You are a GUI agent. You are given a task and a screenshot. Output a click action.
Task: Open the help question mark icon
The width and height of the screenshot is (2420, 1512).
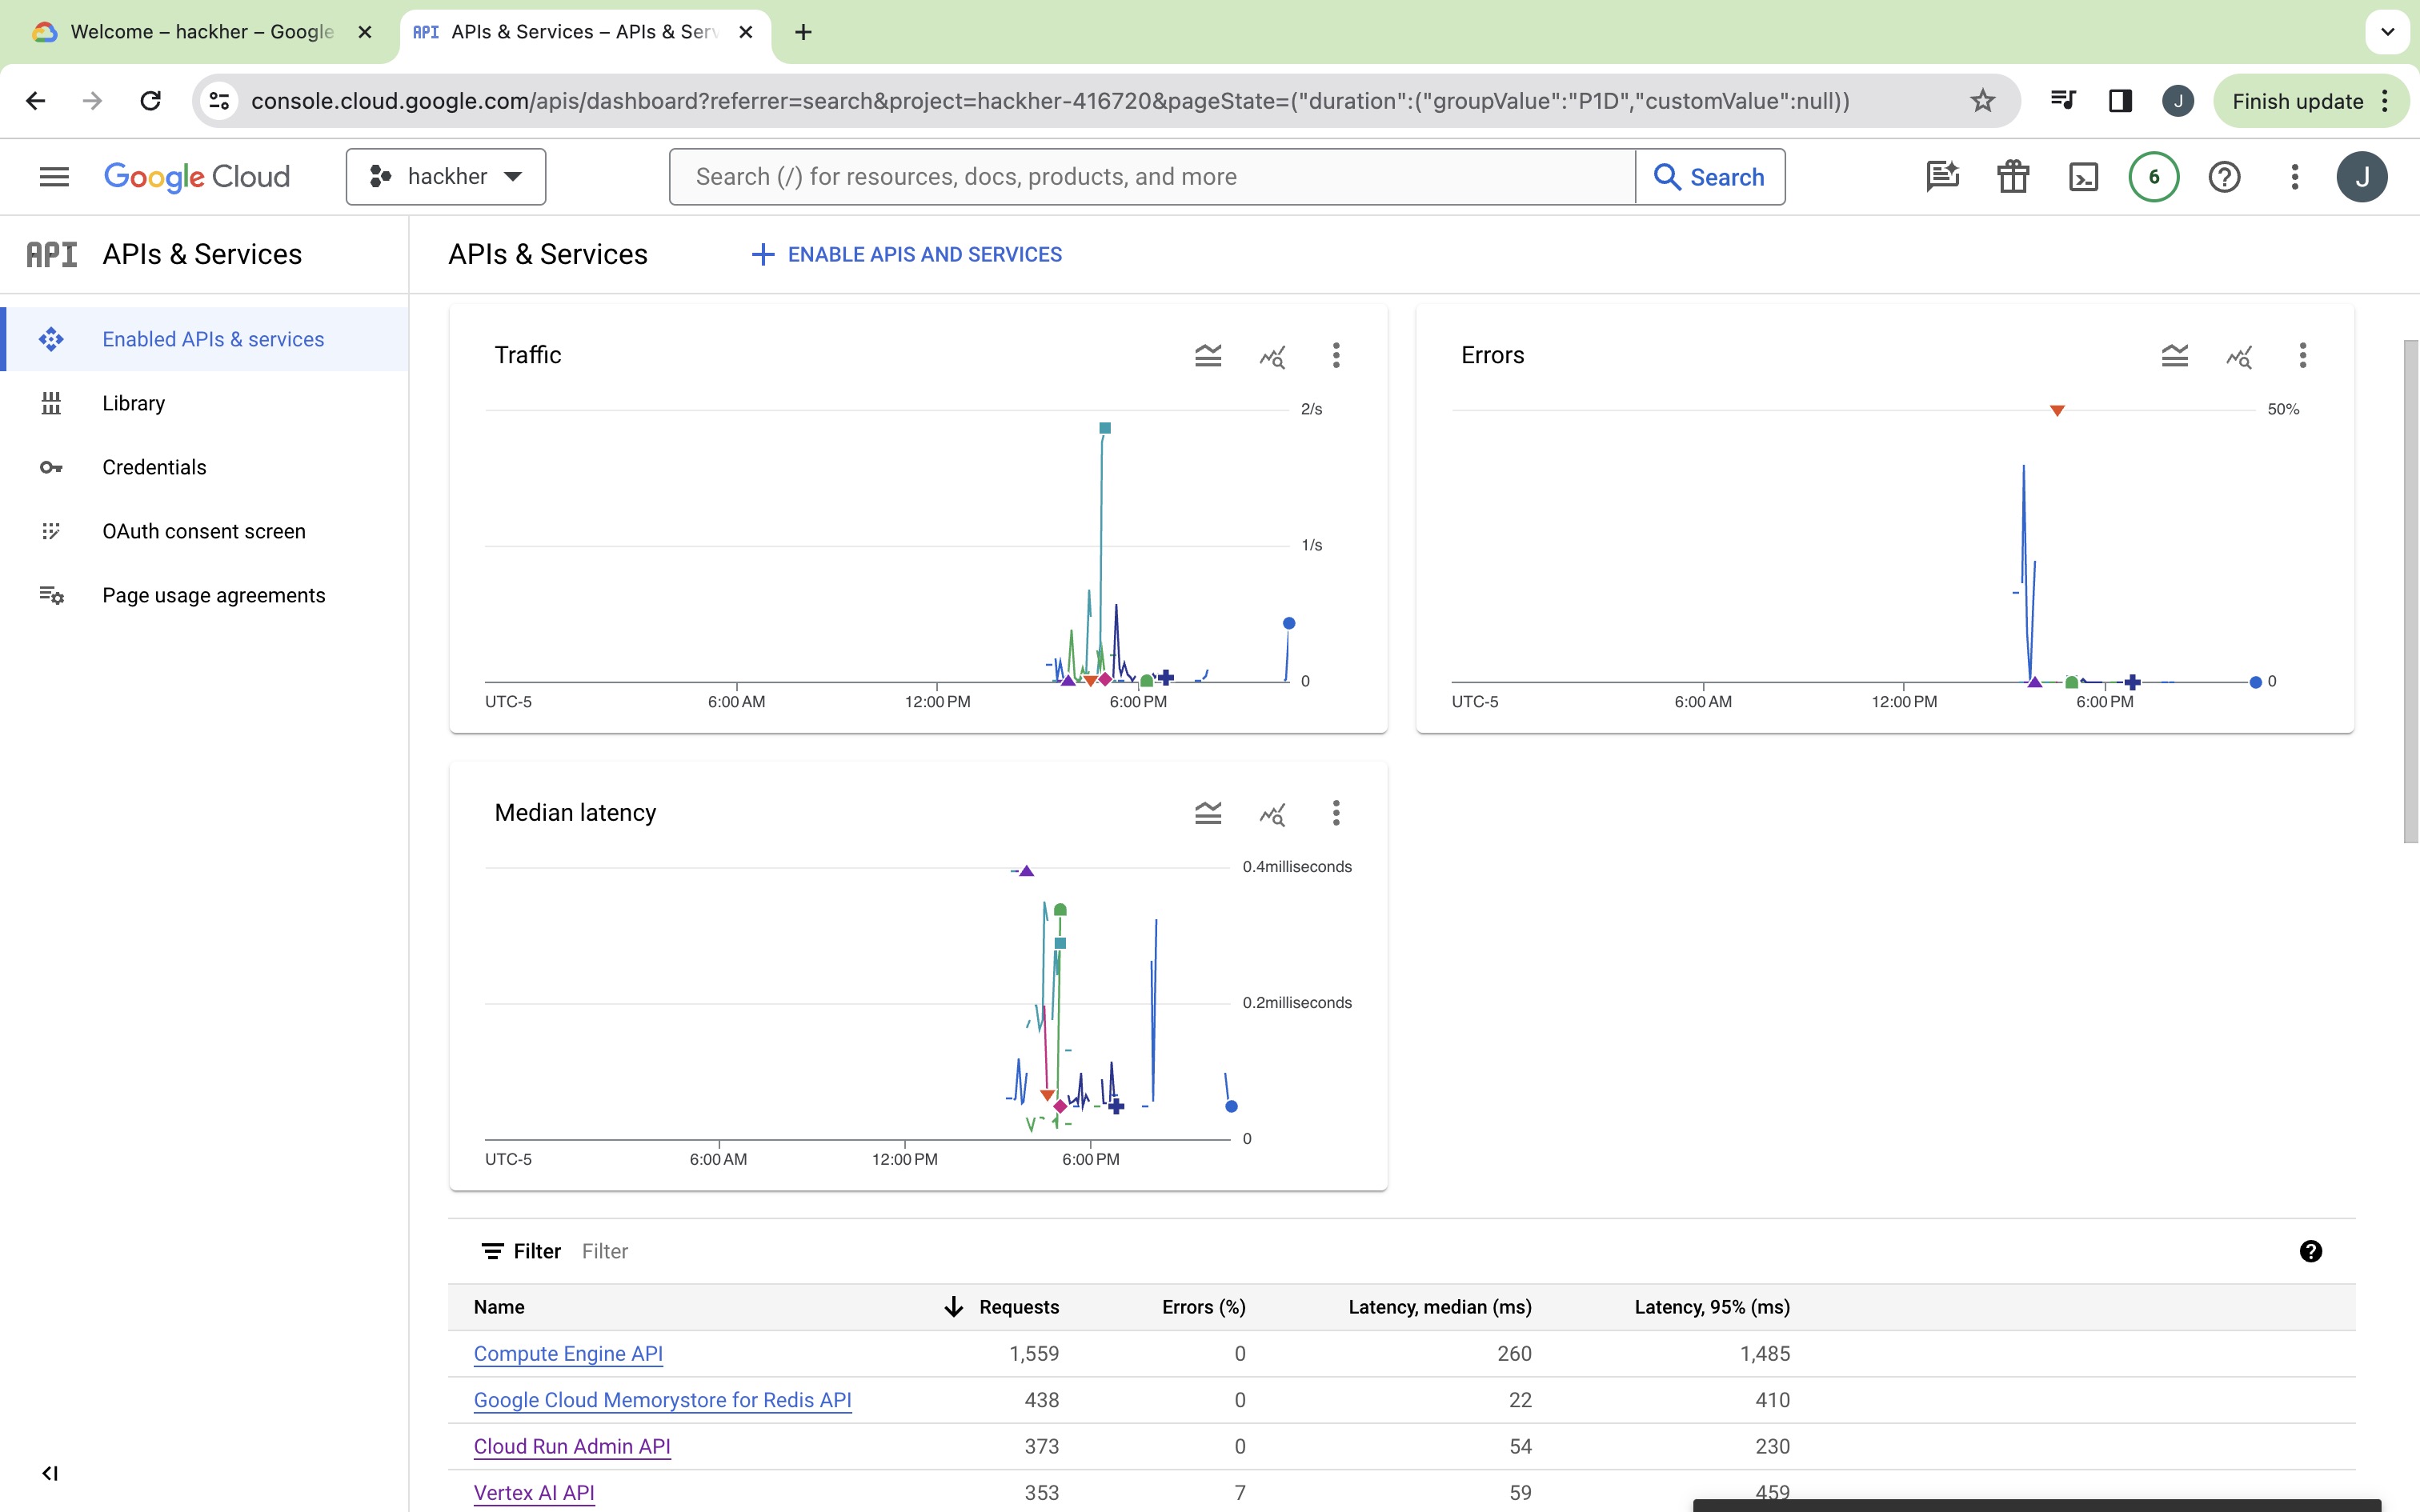(x=2224, y=177)
